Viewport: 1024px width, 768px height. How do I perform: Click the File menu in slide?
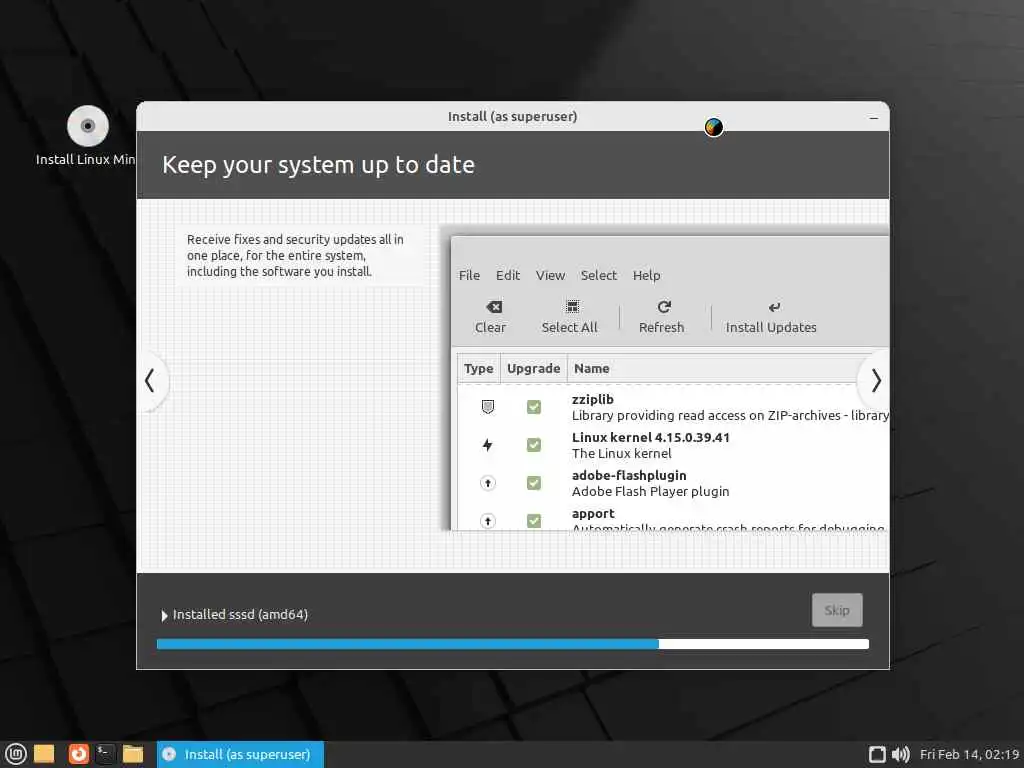[x=469, y=276]
